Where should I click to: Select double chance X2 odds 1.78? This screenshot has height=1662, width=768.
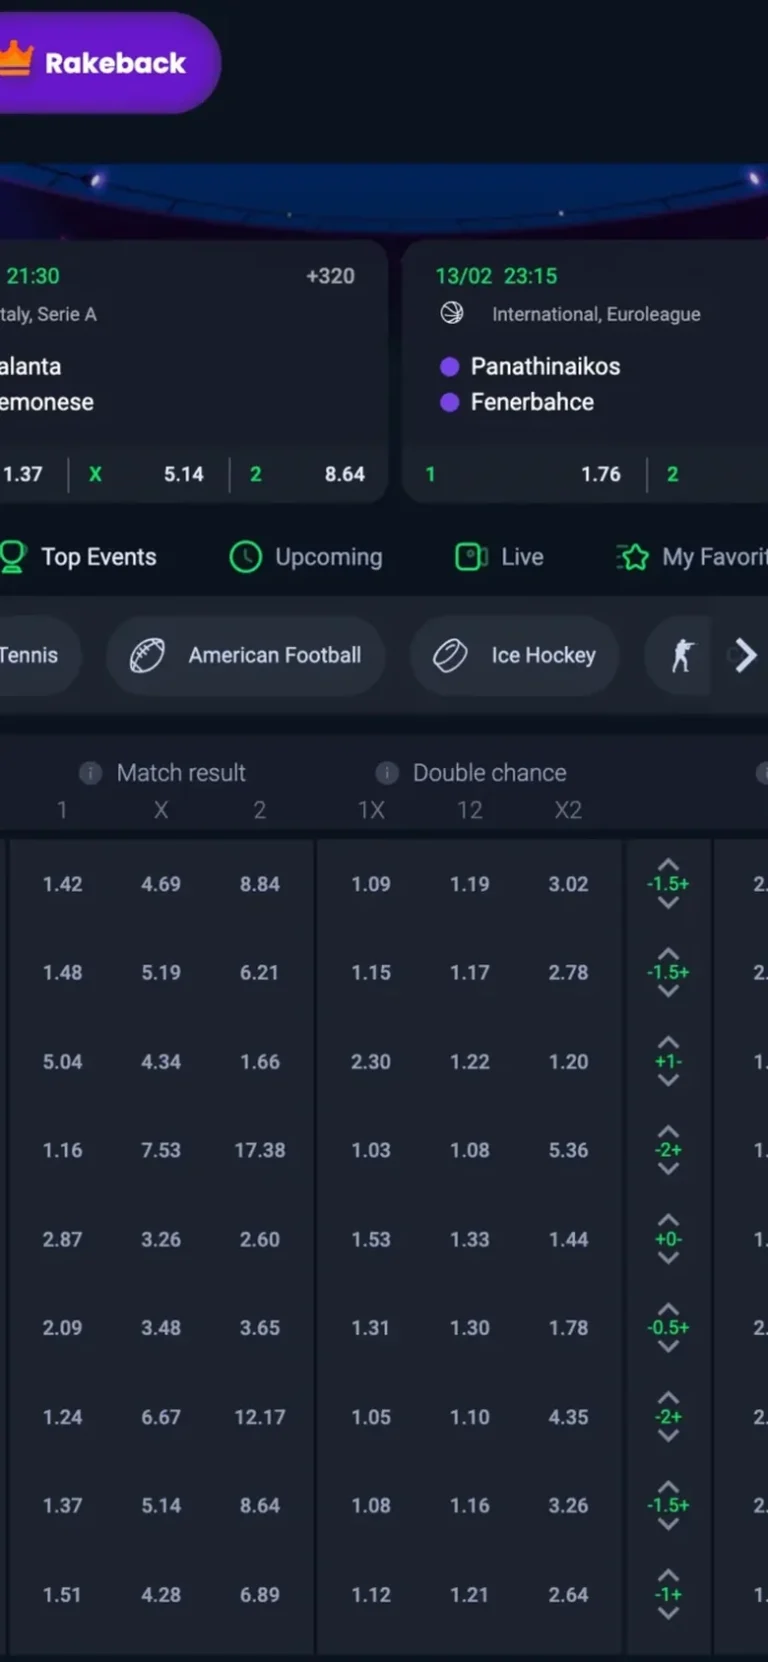[568, 1328]
